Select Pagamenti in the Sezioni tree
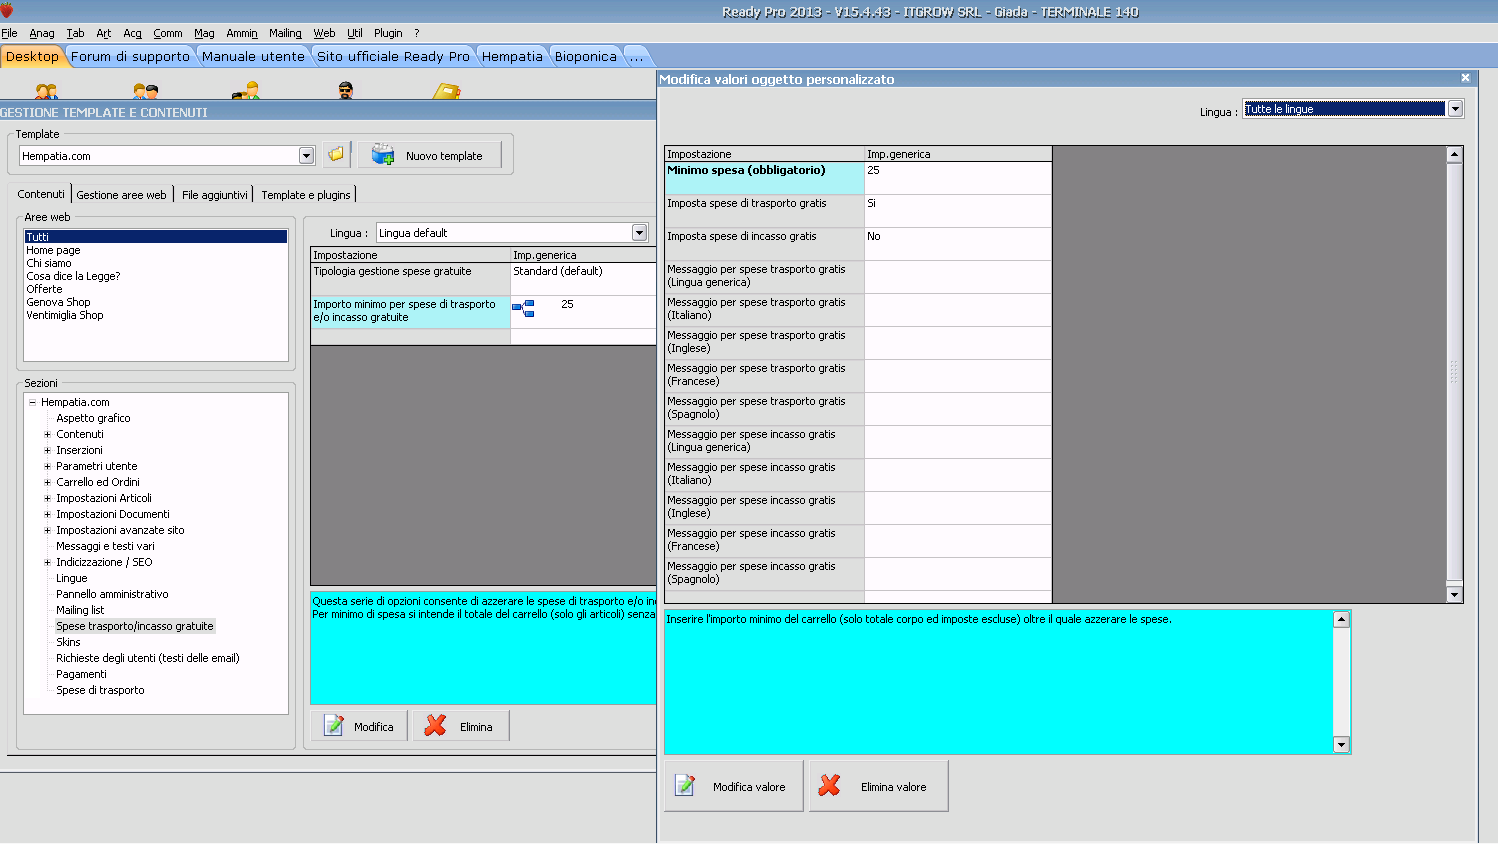Image resolution: width=1498 pixels, height=844 pixels. pos(81,675)
